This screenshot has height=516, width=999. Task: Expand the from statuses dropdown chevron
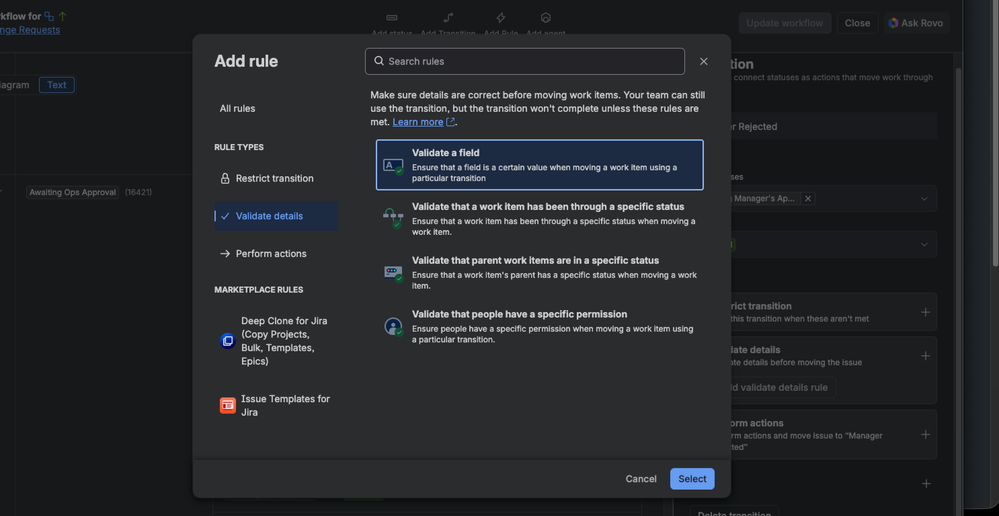pos(924,199)
